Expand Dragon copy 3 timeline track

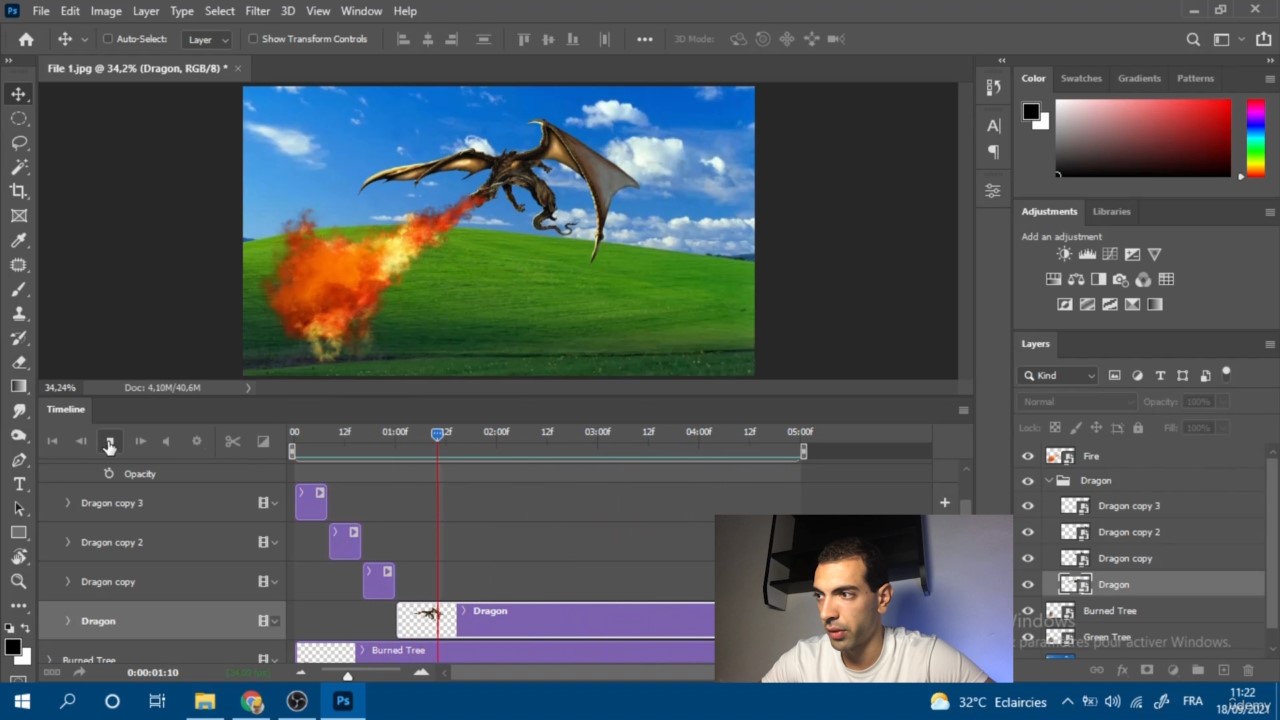click(x=68, y=503)
